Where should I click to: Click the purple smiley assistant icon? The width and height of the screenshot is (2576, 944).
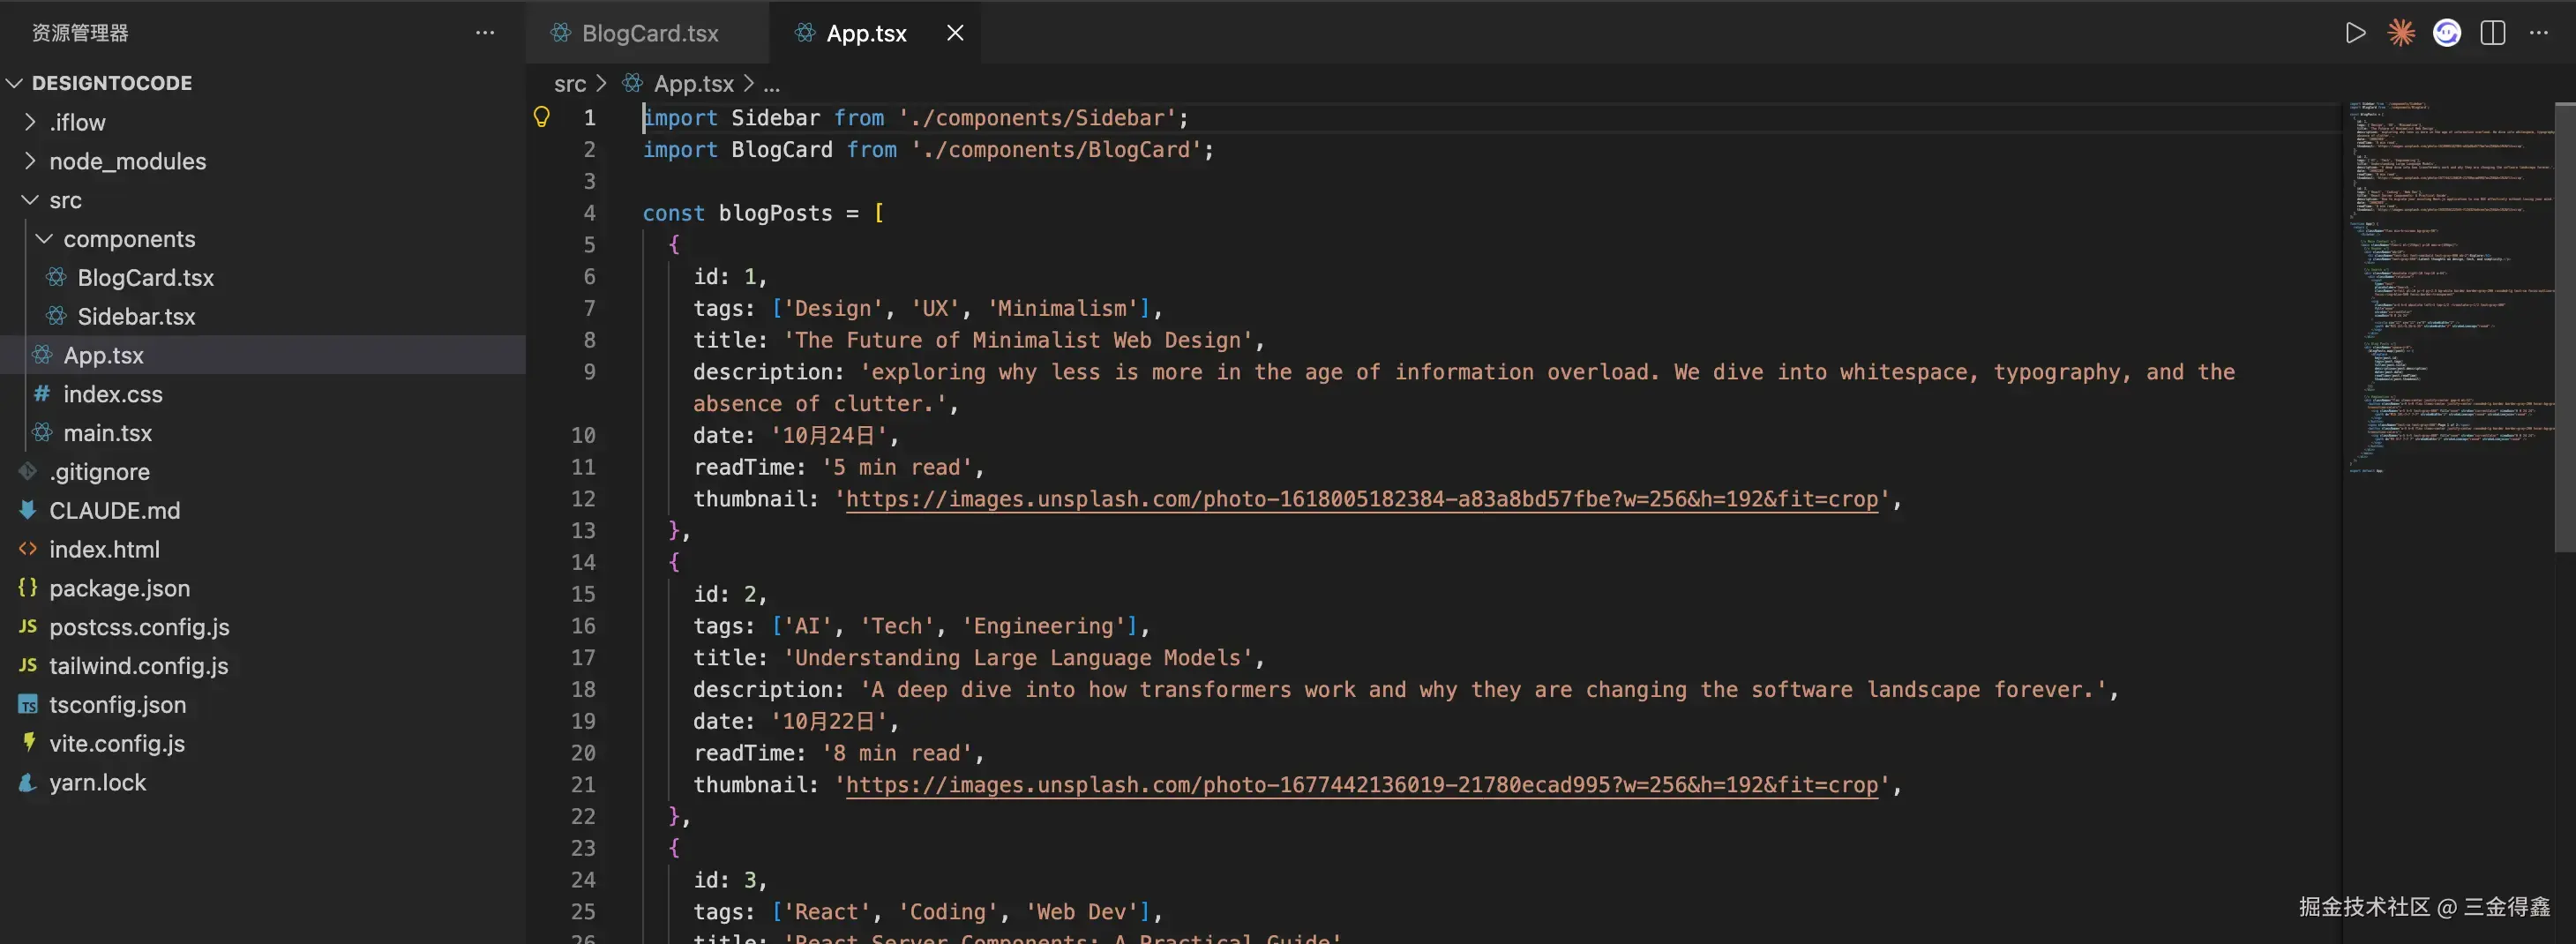(x=2446, y=33)
